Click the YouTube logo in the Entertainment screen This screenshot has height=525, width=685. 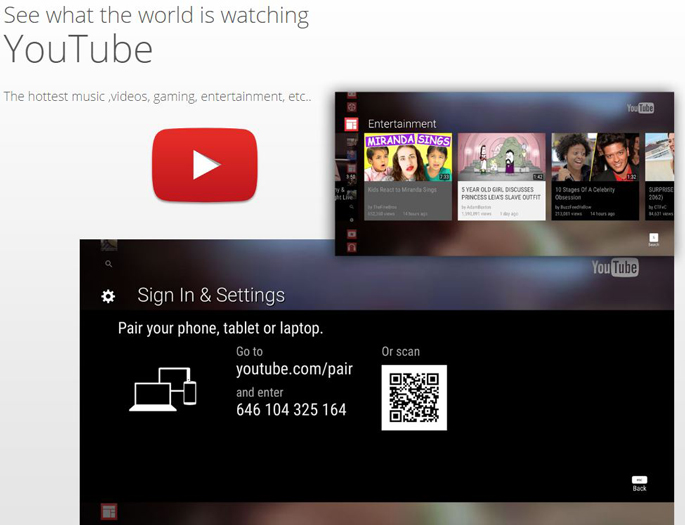(640, 108)
